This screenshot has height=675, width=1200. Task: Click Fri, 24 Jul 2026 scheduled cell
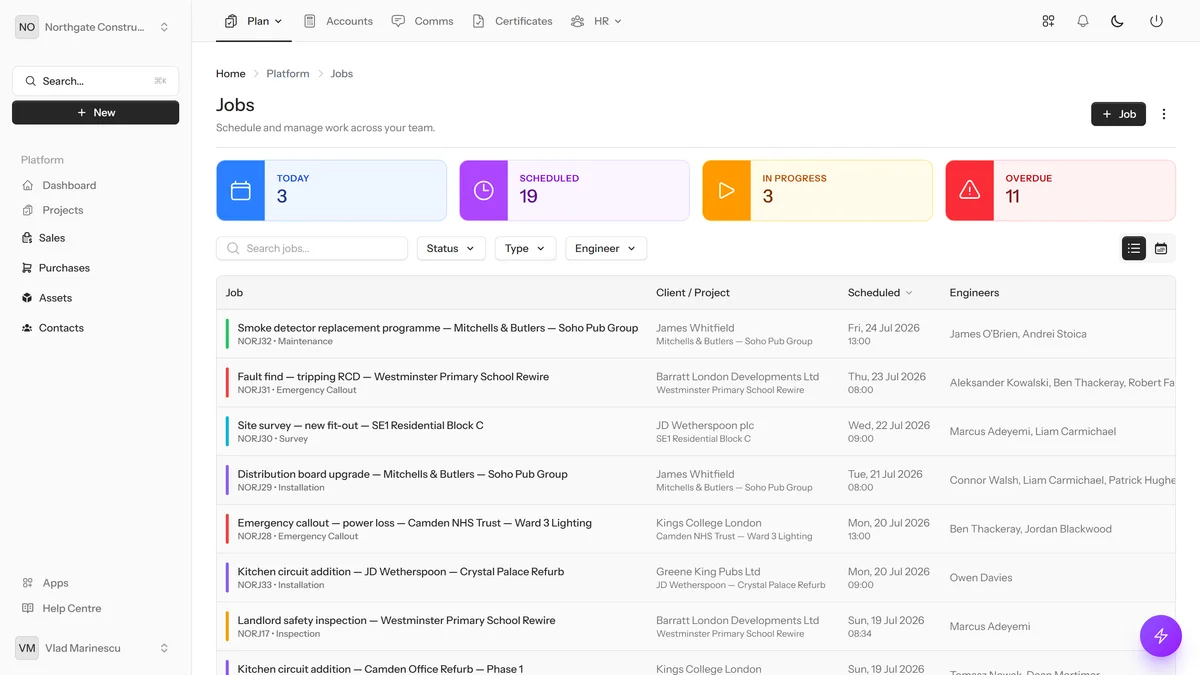[884, 328]
